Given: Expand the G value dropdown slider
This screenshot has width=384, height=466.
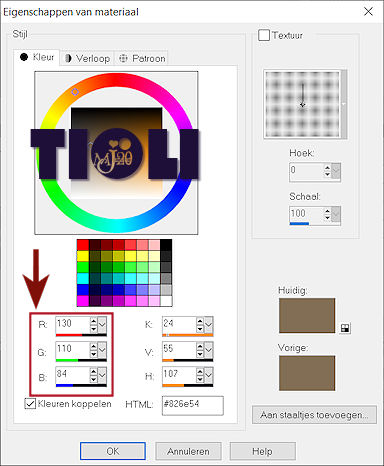Looking at the screenshot, I should [102, 350].
